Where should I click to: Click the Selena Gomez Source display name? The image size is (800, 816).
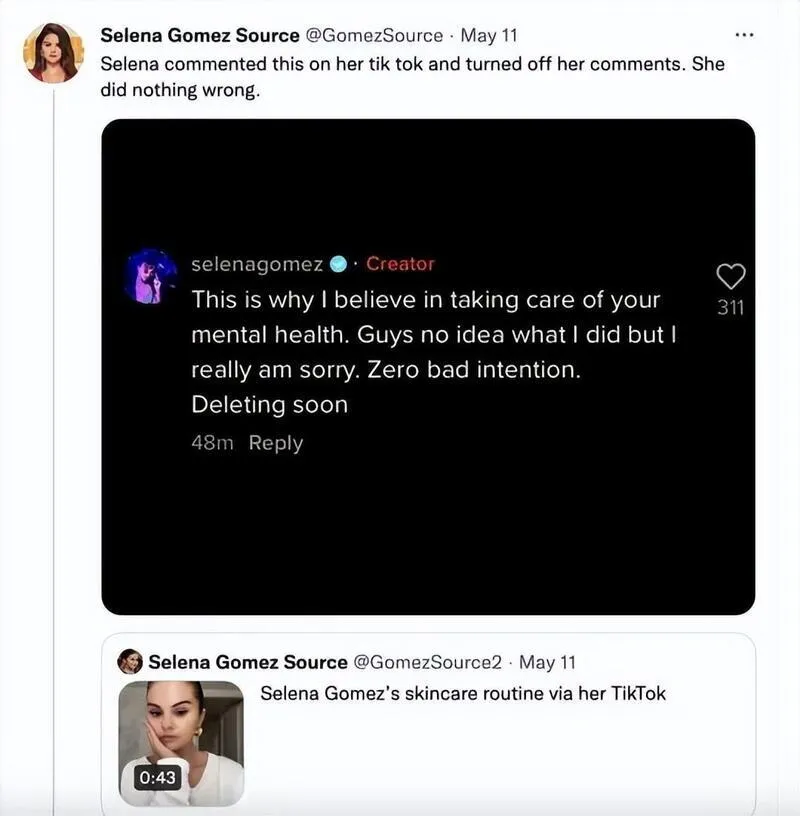click(x=200, y=35)
